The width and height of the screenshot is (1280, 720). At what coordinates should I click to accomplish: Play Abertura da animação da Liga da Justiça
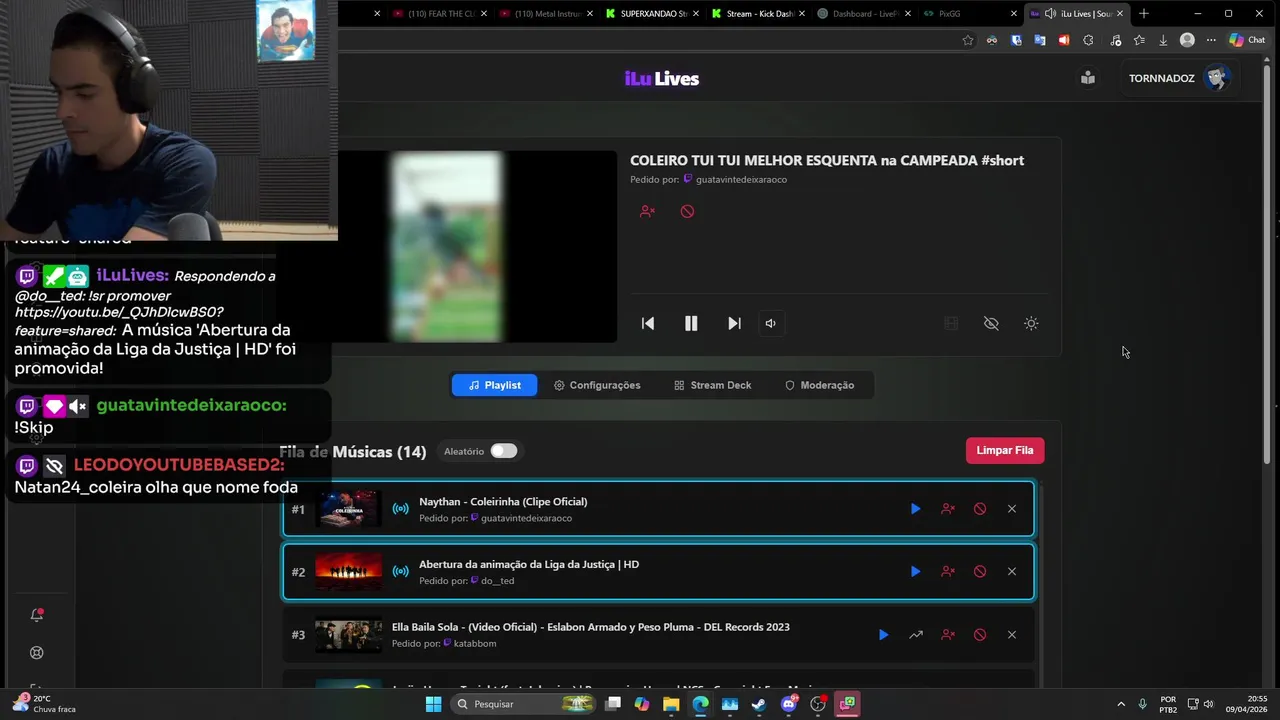pyautogui.click(x=915, y=572)
